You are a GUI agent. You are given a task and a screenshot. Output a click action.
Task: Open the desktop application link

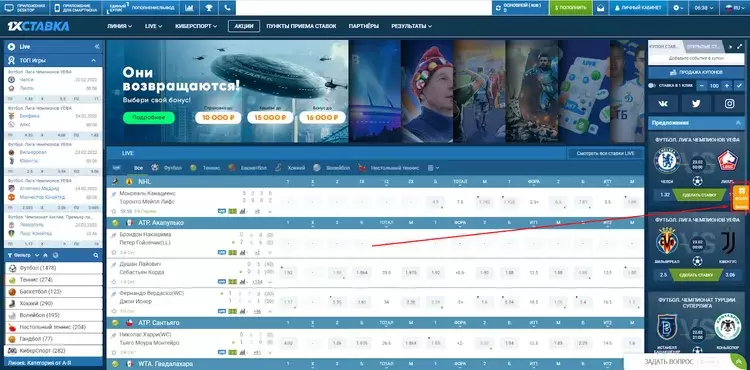pos(25,8)
